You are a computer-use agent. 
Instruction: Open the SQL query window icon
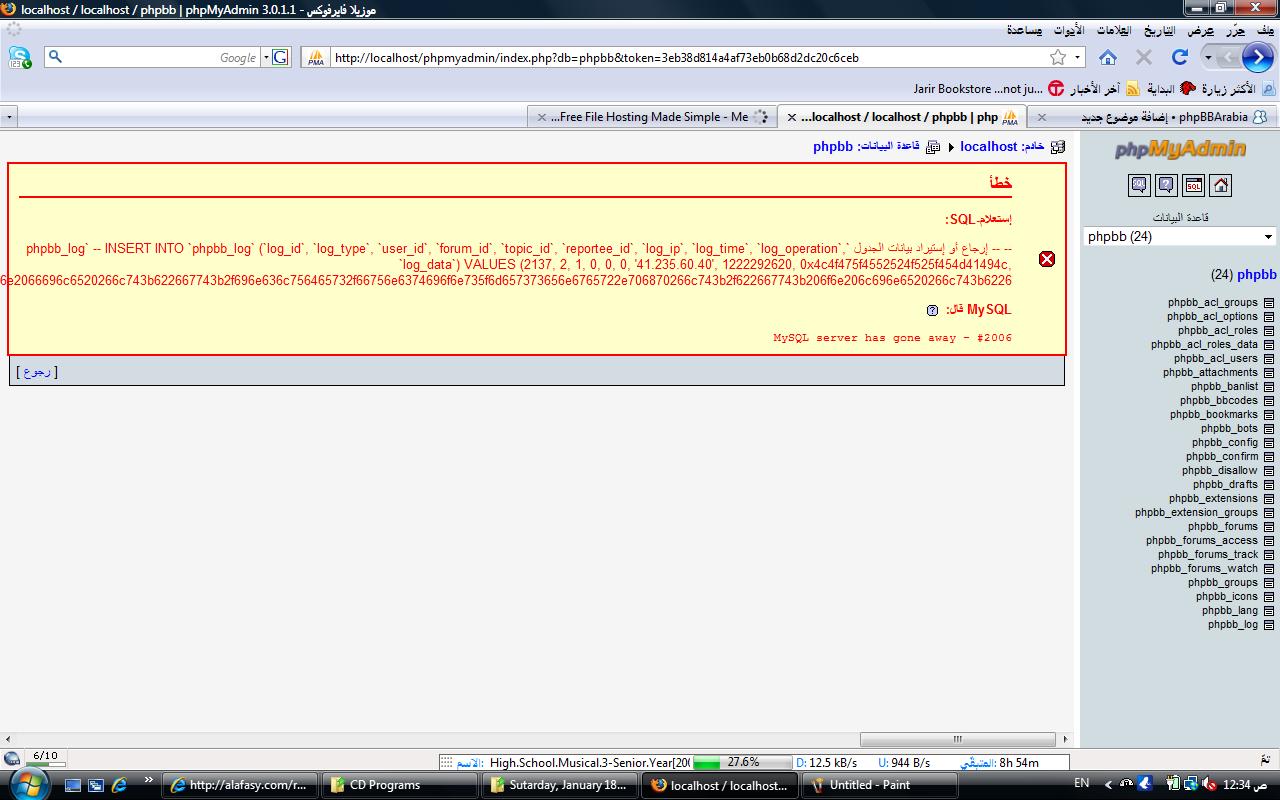pos(1193,185)
